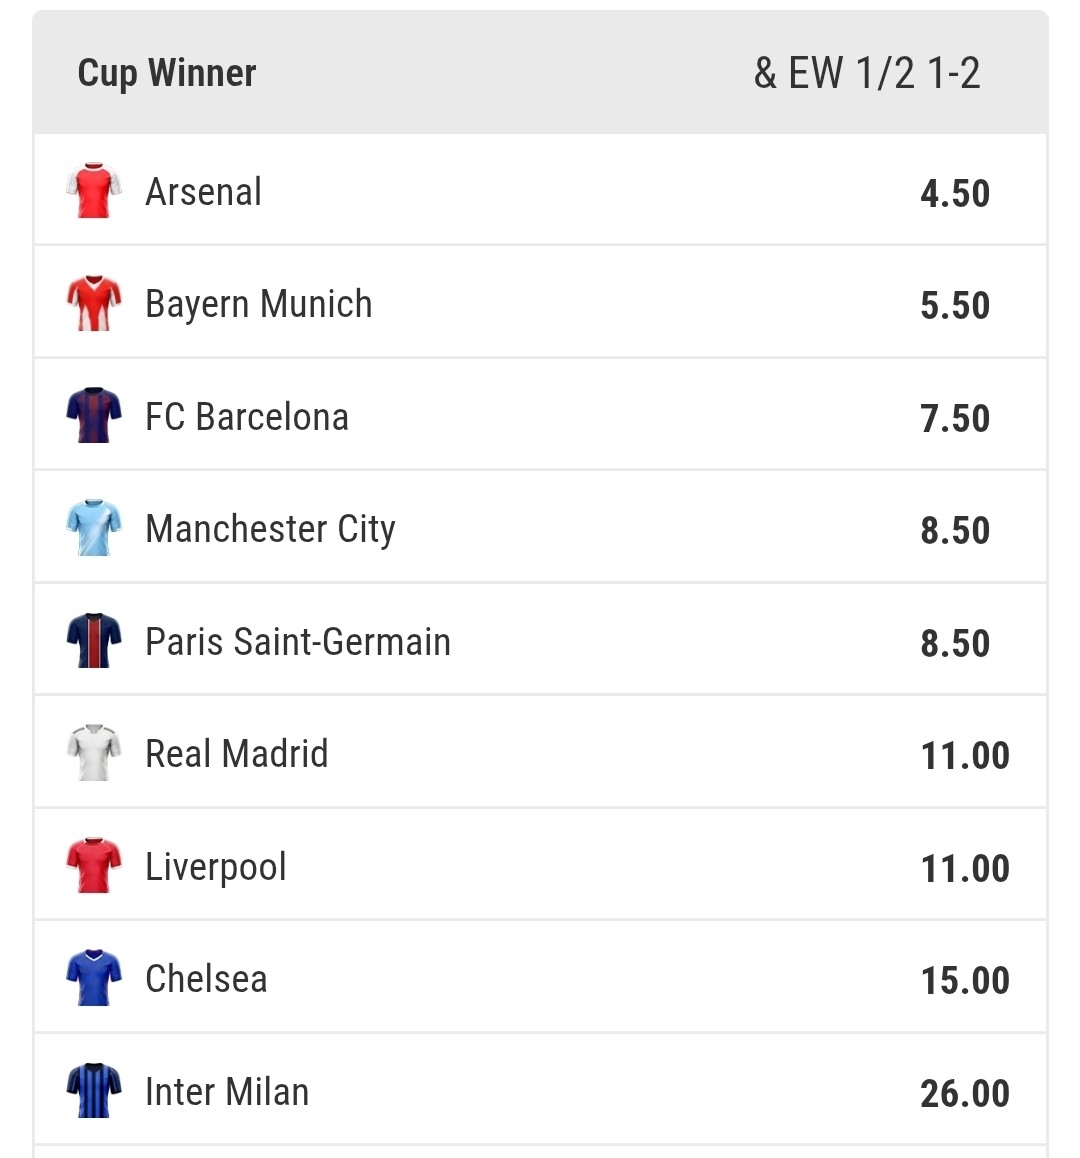1080x1158 pixels.
Task: Click the Liverpool jersey icon
Action: coord(94,866)
